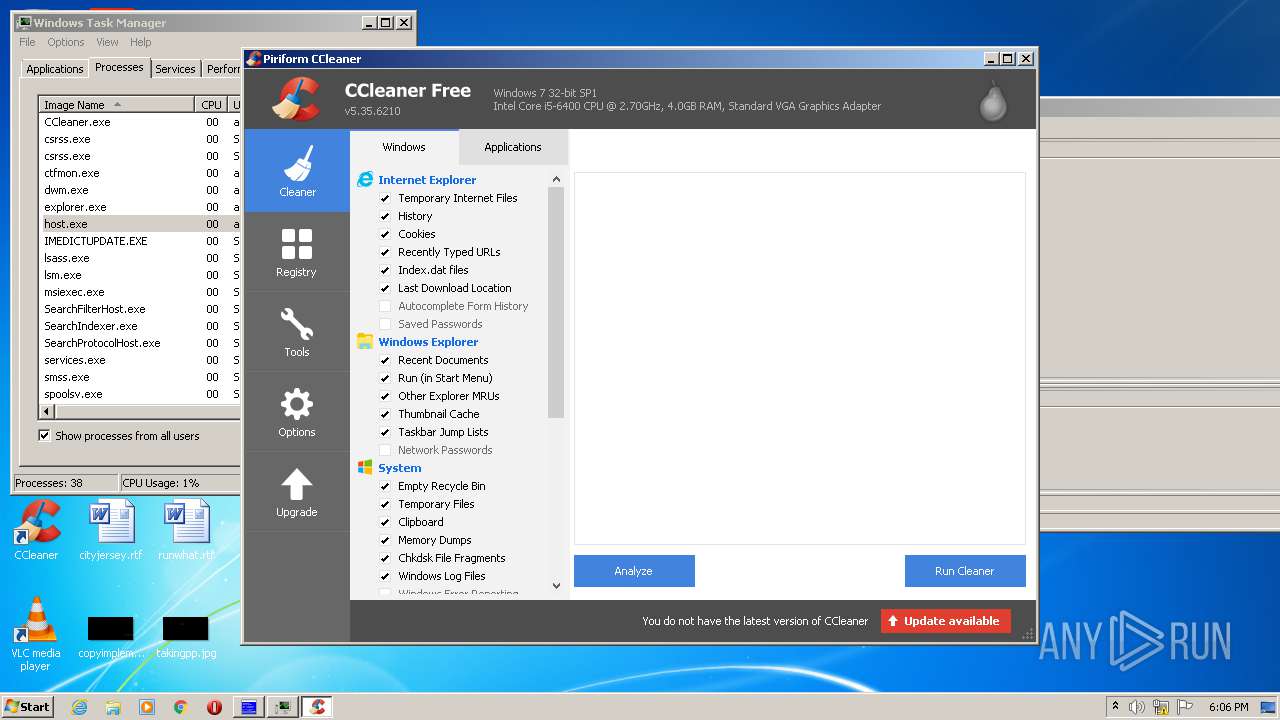1280x720 pixels.
Task: Select the takingpp.jpg desktop file
Action: click(x=186, y=638)
